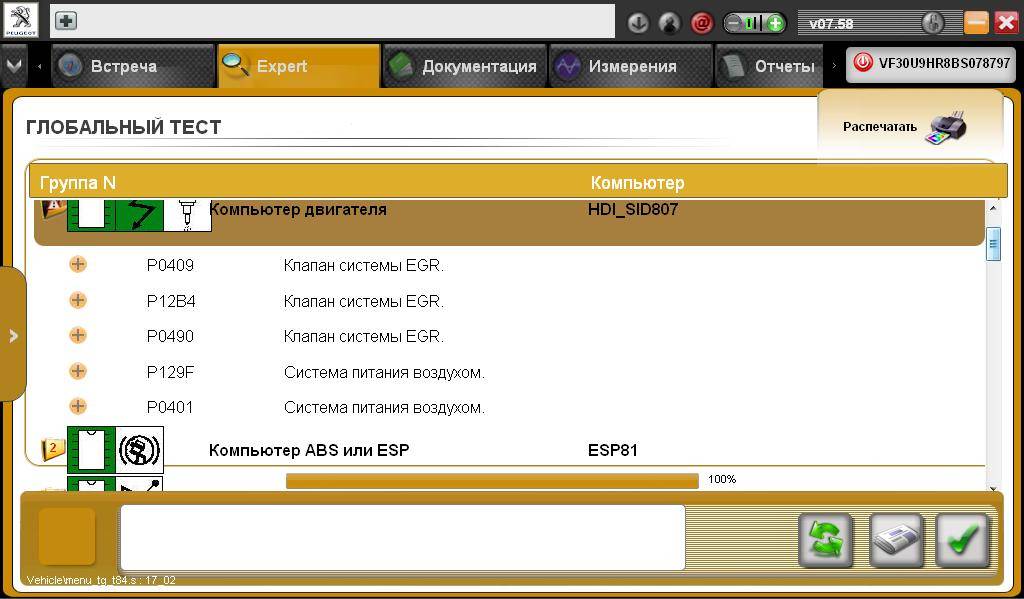The height and width of the screenshot is (599, 1024).
Task: Open the Измерения tab
Action: 618,66
